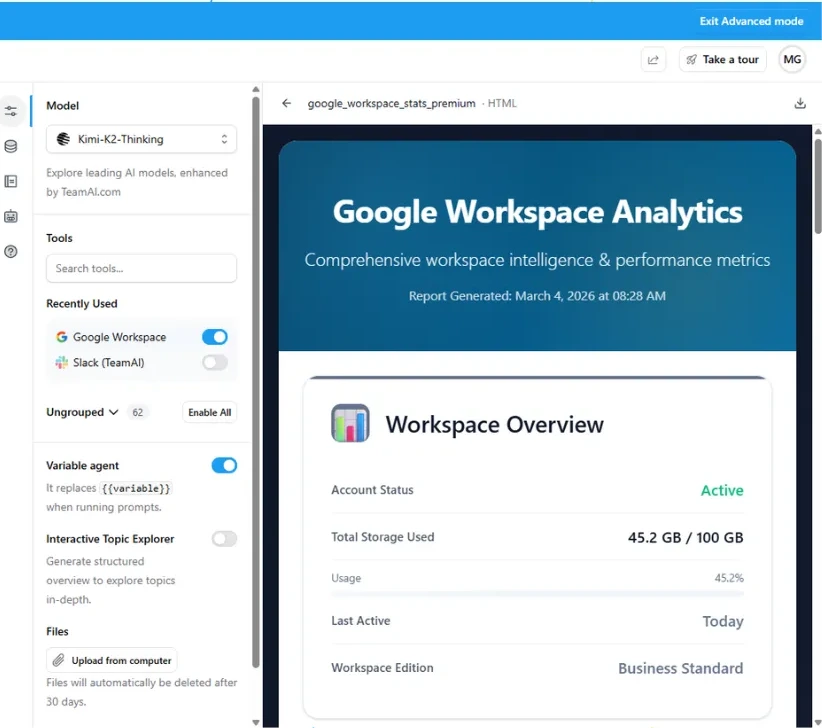The image size is (822, 728).
Task: Click the {{variable}} code text
Action: click(x=136, y=488)
